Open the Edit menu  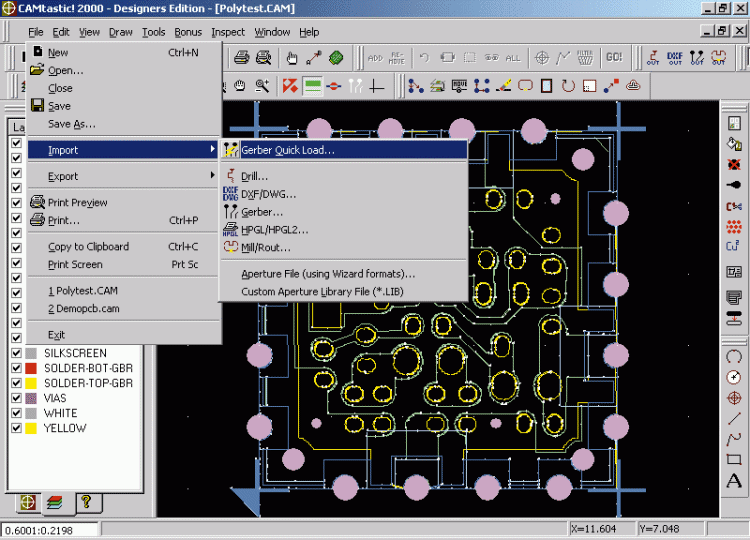point(61,32)
